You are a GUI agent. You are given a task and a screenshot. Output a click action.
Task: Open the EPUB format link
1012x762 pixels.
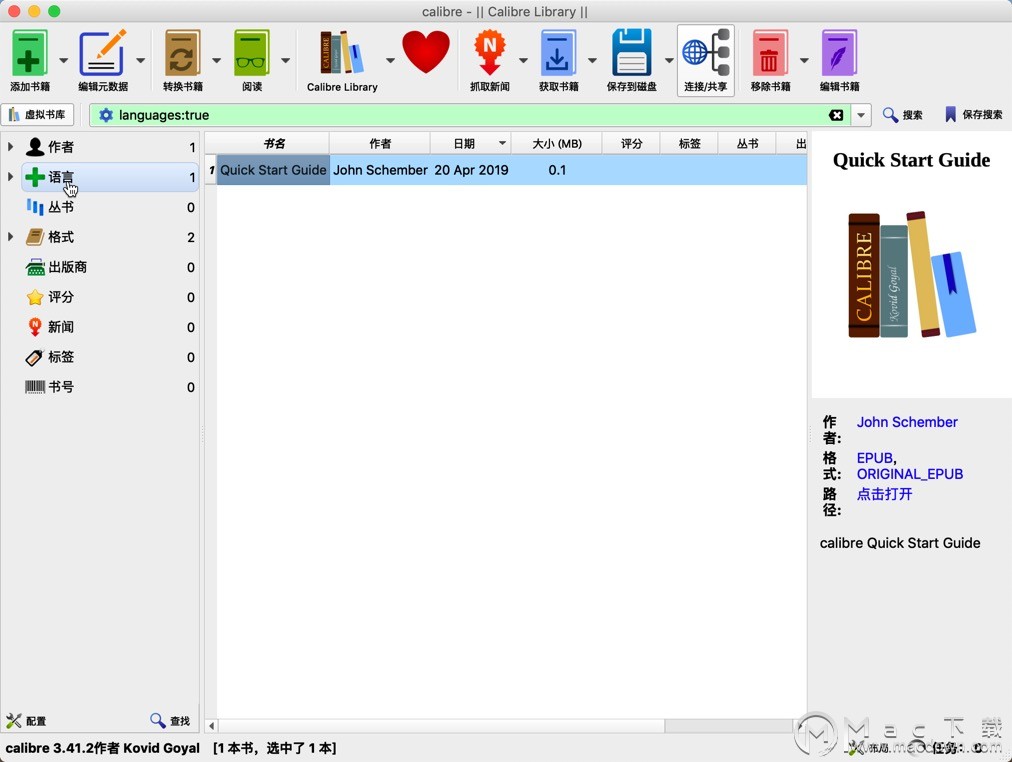[x=875, y=458]
